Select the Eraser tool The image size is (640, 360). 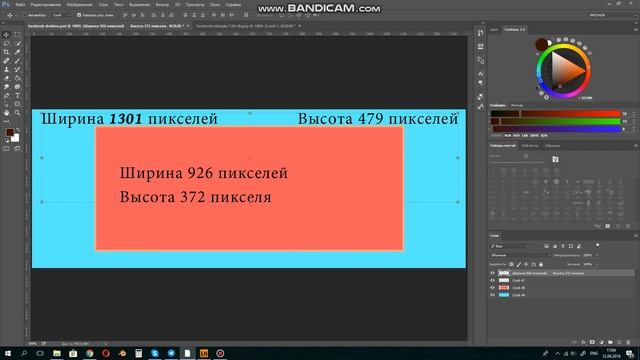pos(6,78)
